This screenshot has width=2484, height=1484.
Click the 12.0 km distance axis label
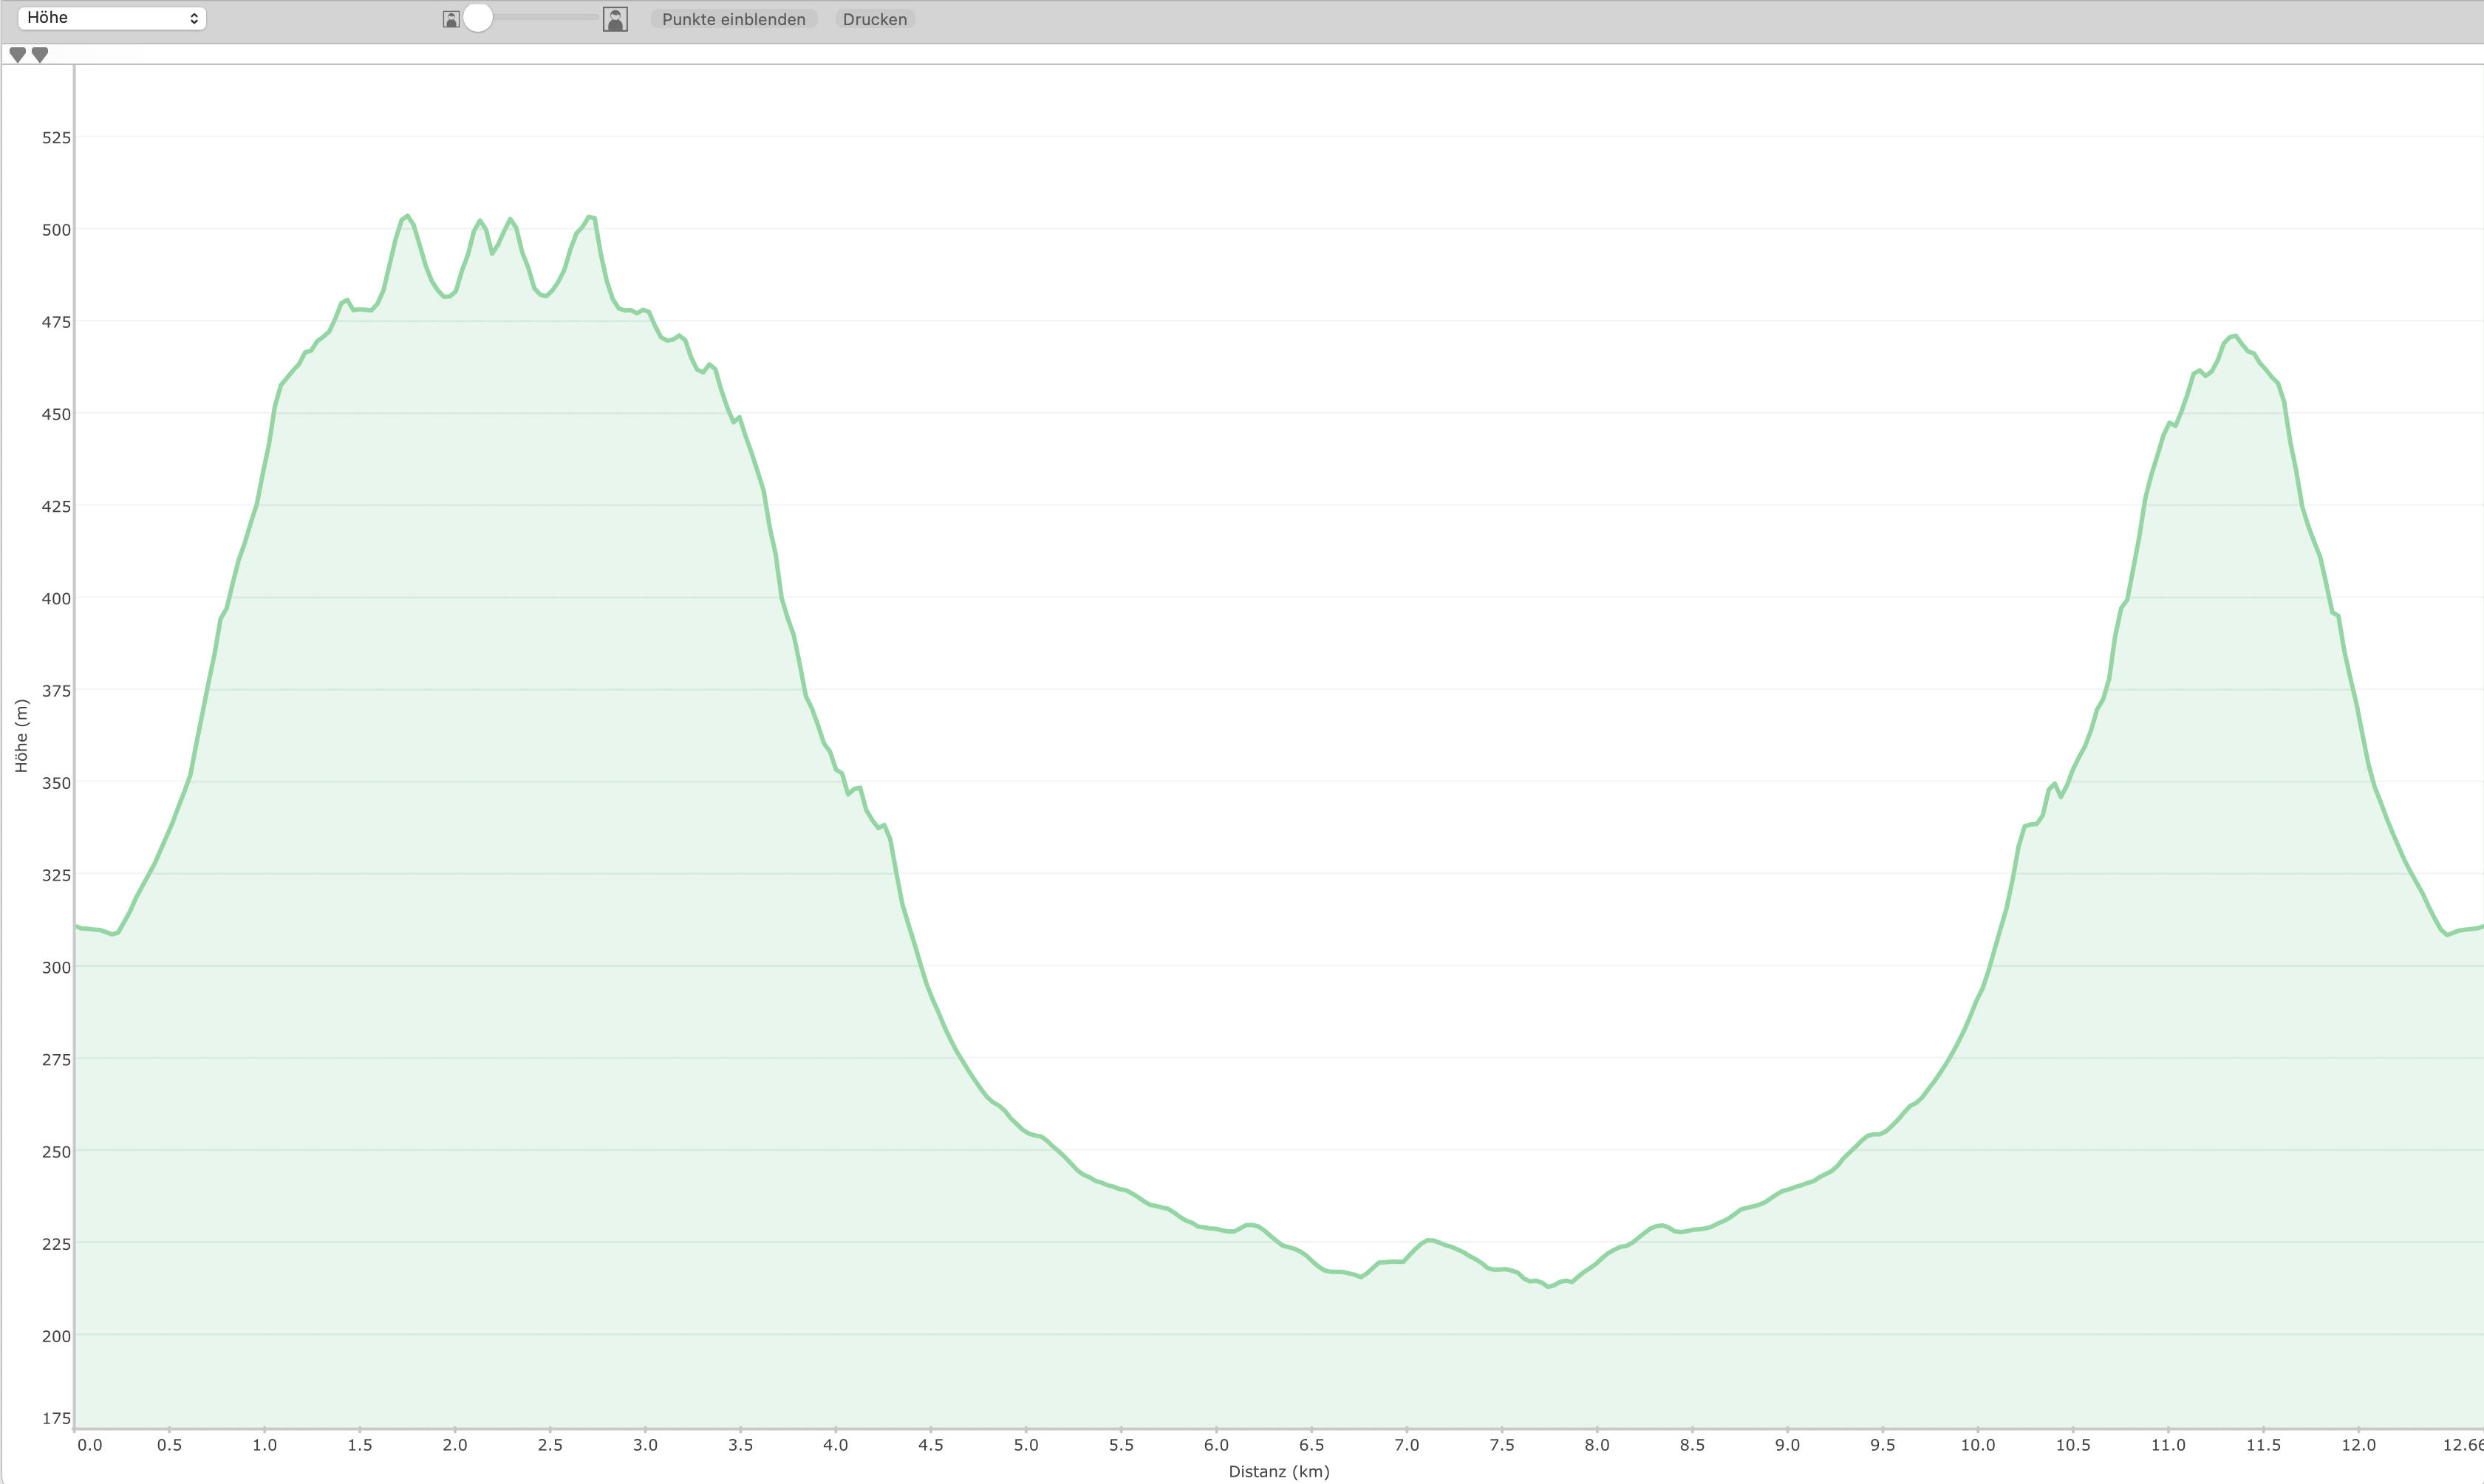2359,1445
